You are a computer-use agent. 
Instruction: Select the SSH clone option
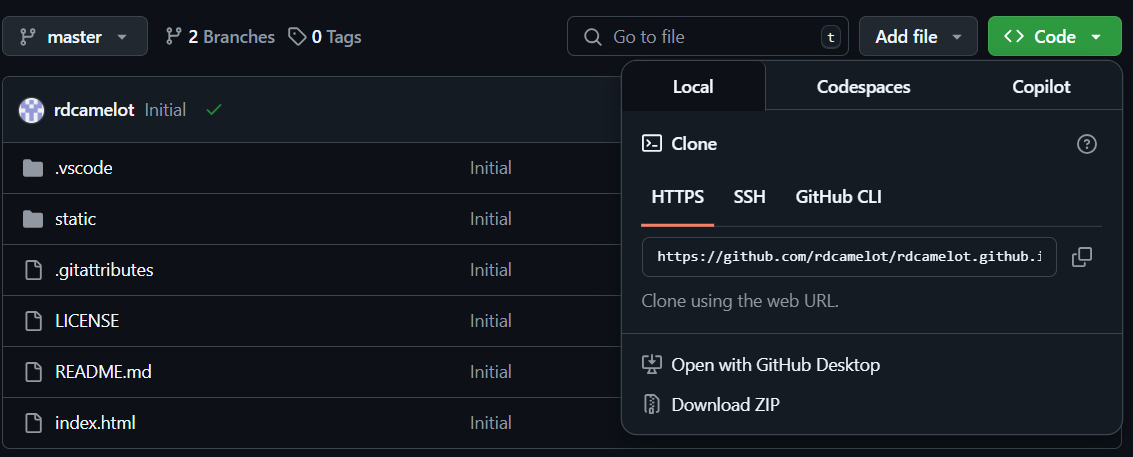(x=749, y=197)
